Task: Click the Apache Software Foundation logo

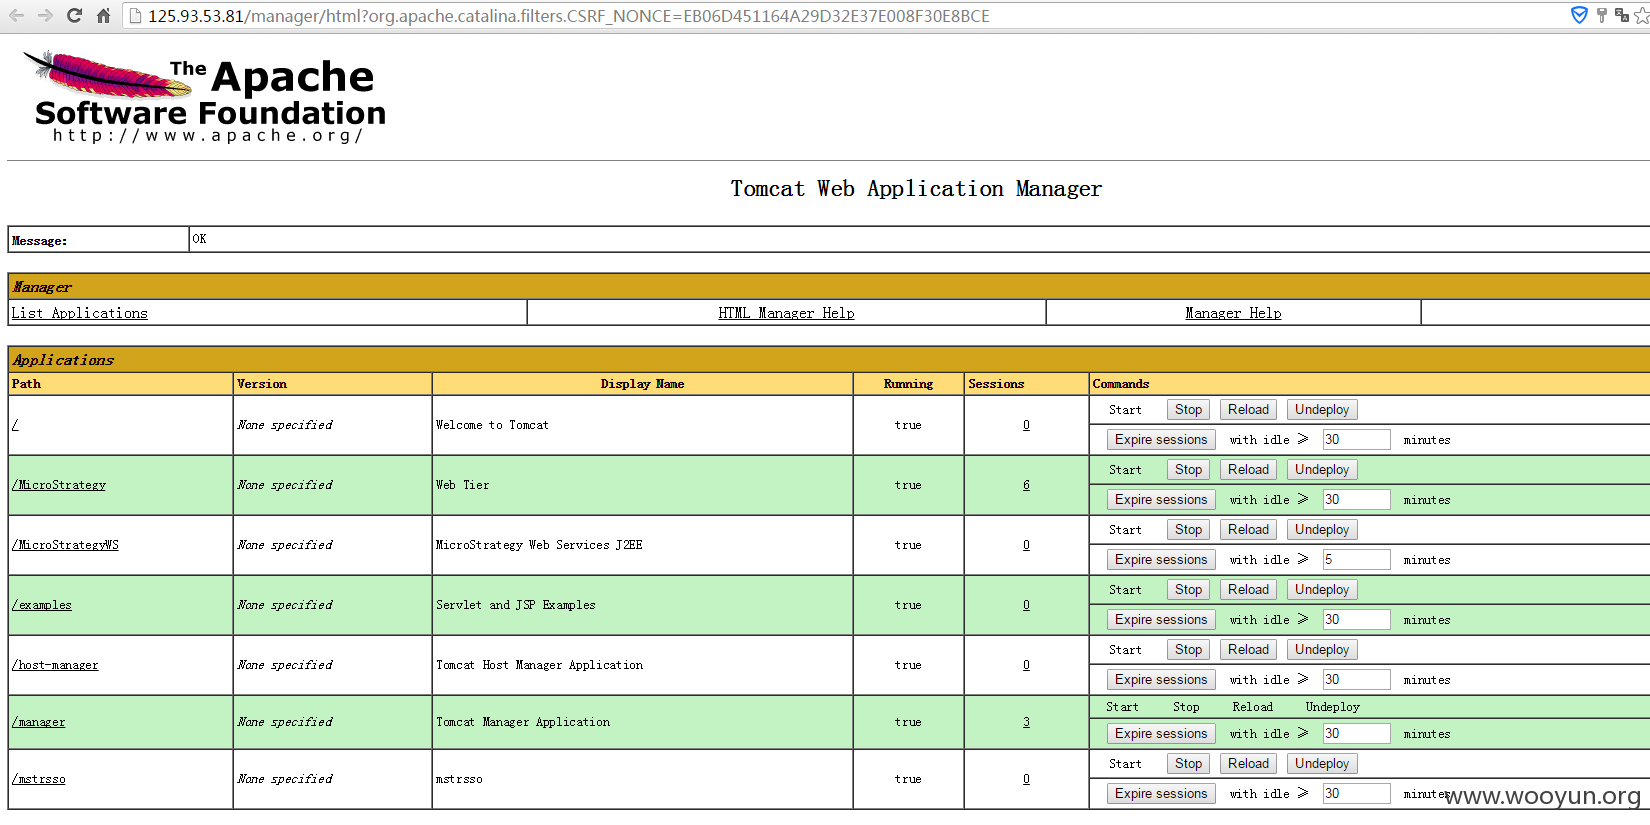Action: [204, 97]
